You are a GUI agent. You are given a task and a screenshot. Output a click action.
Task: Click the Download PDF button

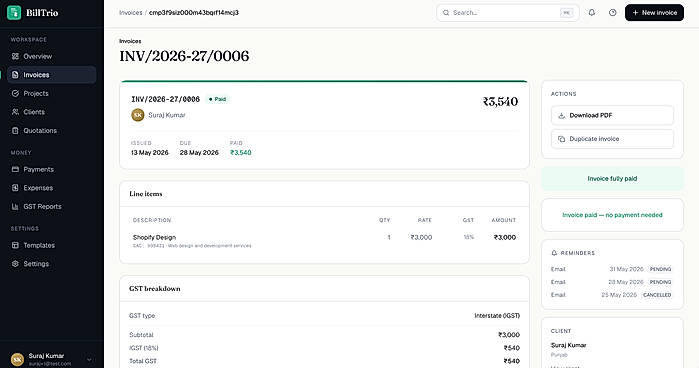pos(612,115)
